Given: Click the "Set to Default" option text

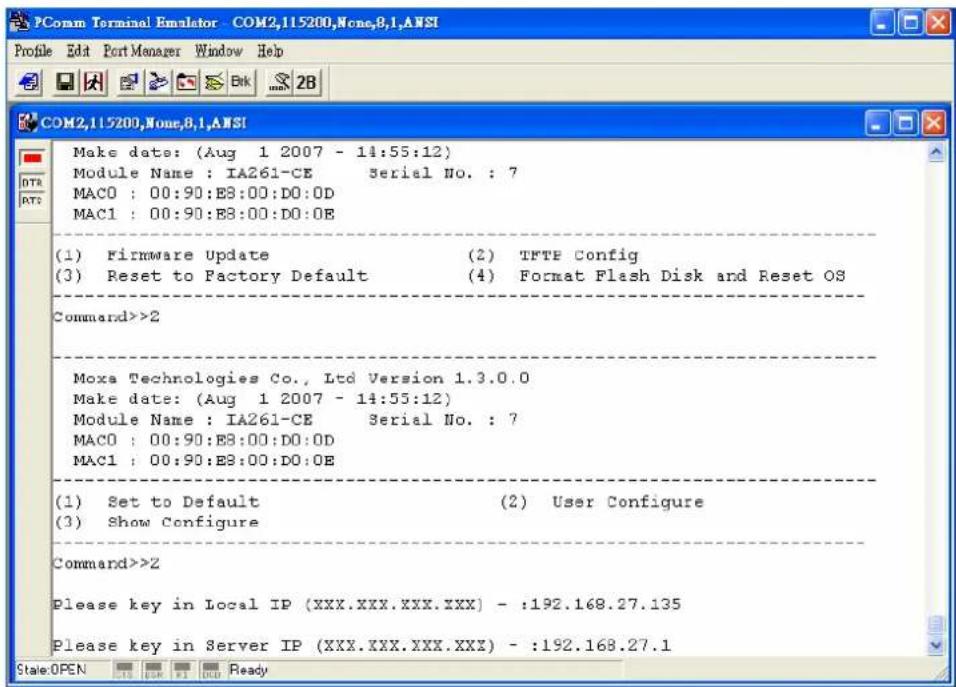Looking at the screenshot, I should [x=183, y=502].
